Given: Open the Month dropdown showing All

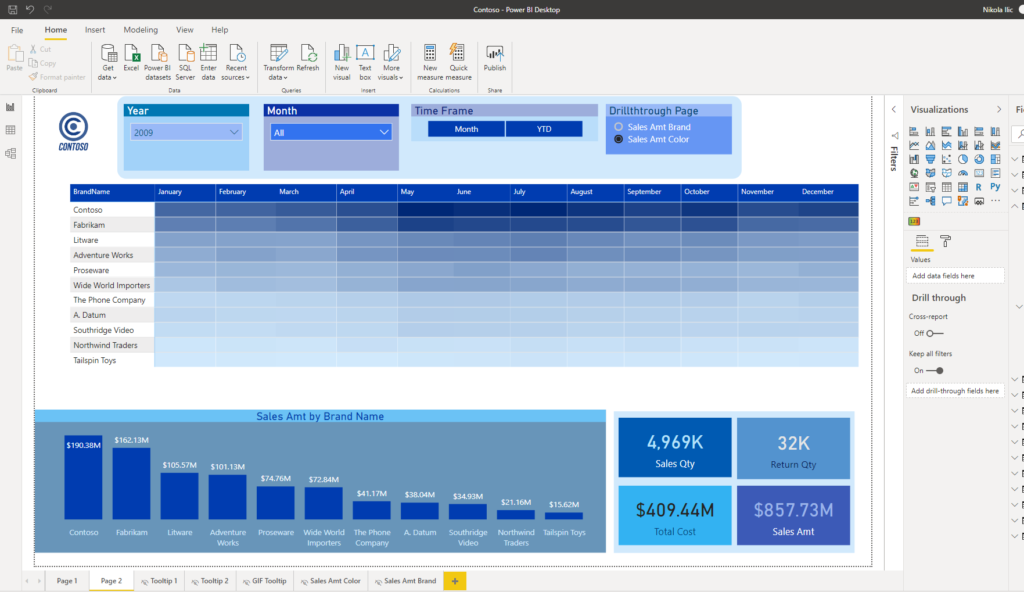Looking at the screenshot, I should point(331,133).
